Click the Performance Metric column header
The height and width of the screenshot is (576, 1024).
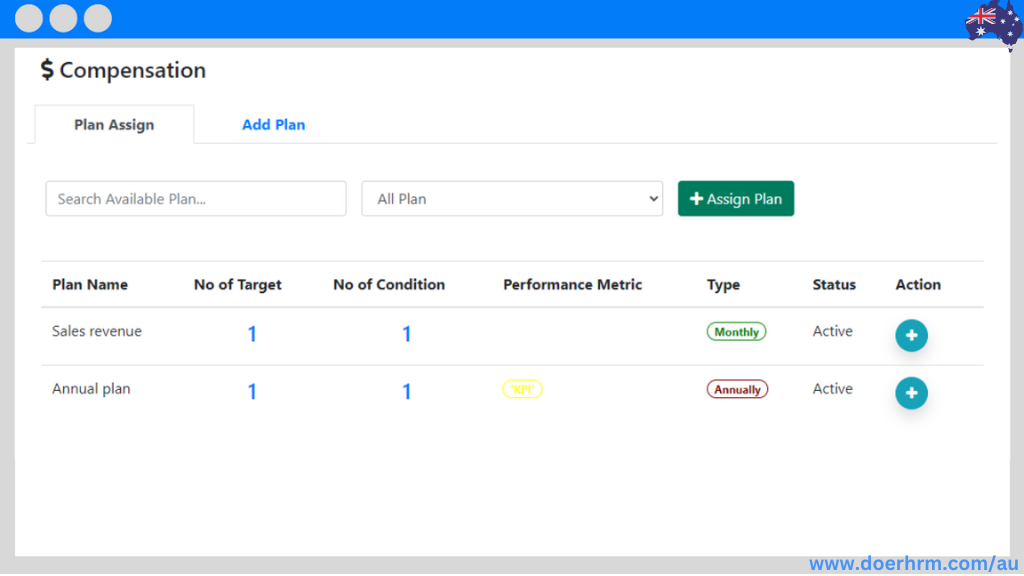(573, 285)
